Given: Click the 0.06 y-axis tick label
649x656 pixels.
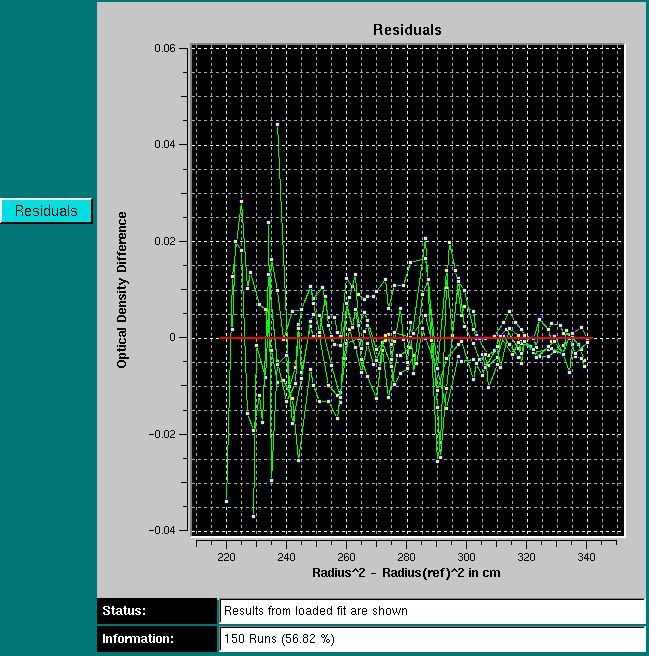Looking at the screenshot, I should coord(164,48).
